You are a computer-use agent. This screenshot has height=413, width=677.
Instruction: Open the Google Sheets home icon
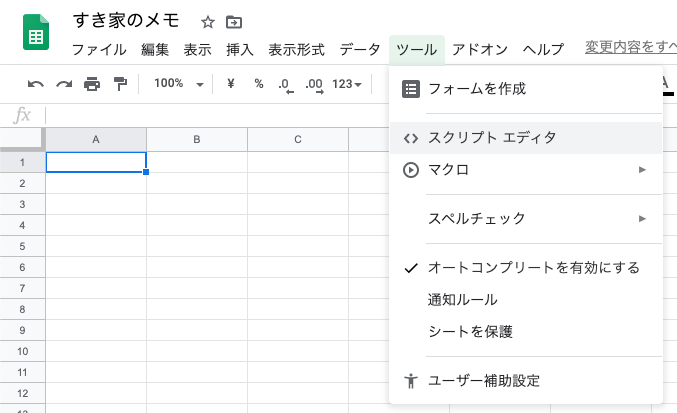[x=36, y=32]
